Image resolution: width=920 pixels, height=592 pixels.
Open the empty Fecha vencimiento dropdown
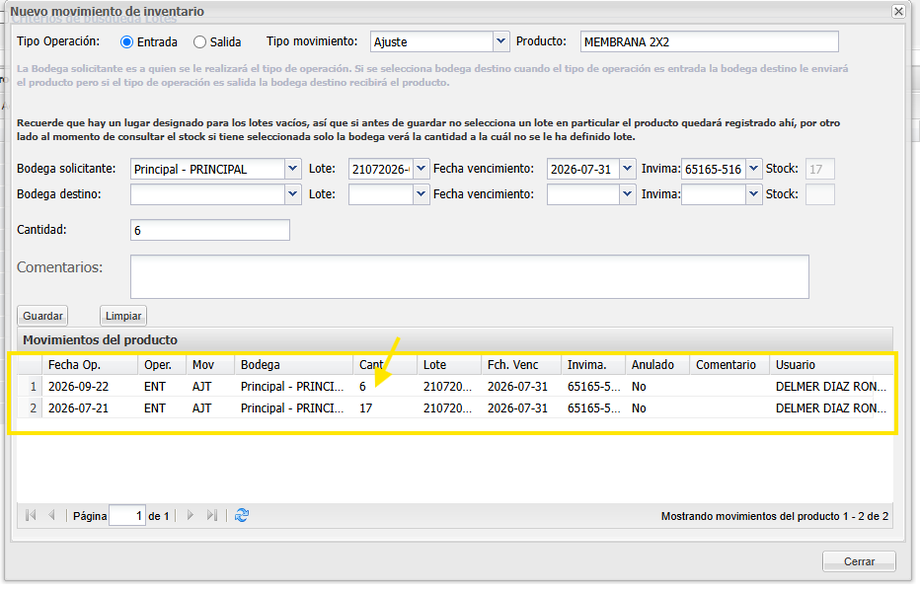coord(627,194)
